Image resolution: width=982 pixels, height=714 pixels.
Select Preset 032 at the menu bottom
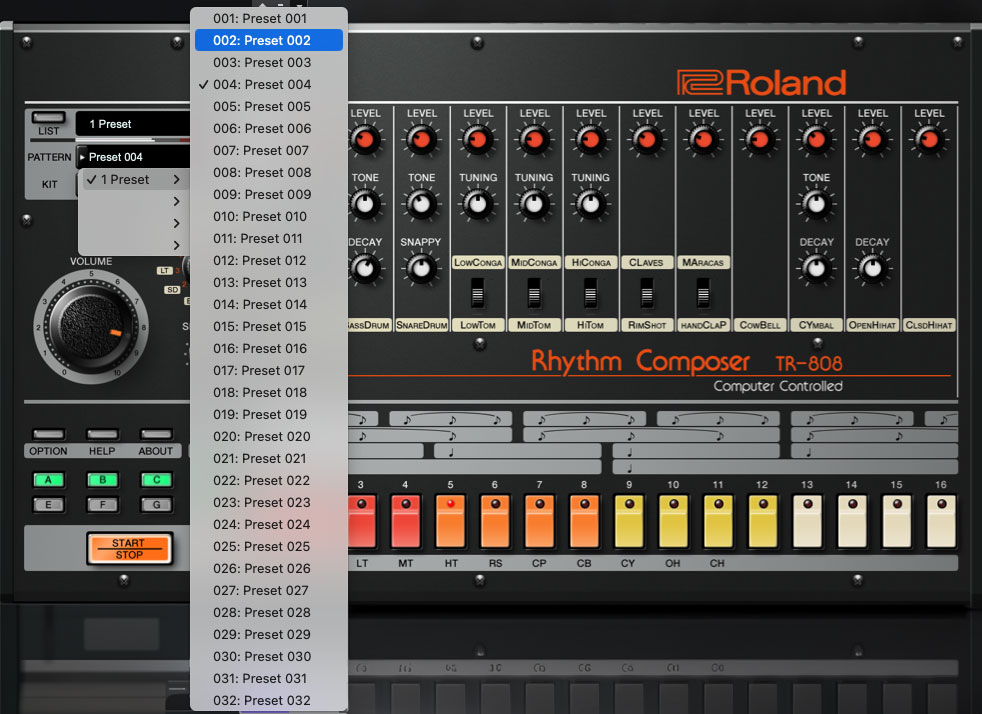269,700
